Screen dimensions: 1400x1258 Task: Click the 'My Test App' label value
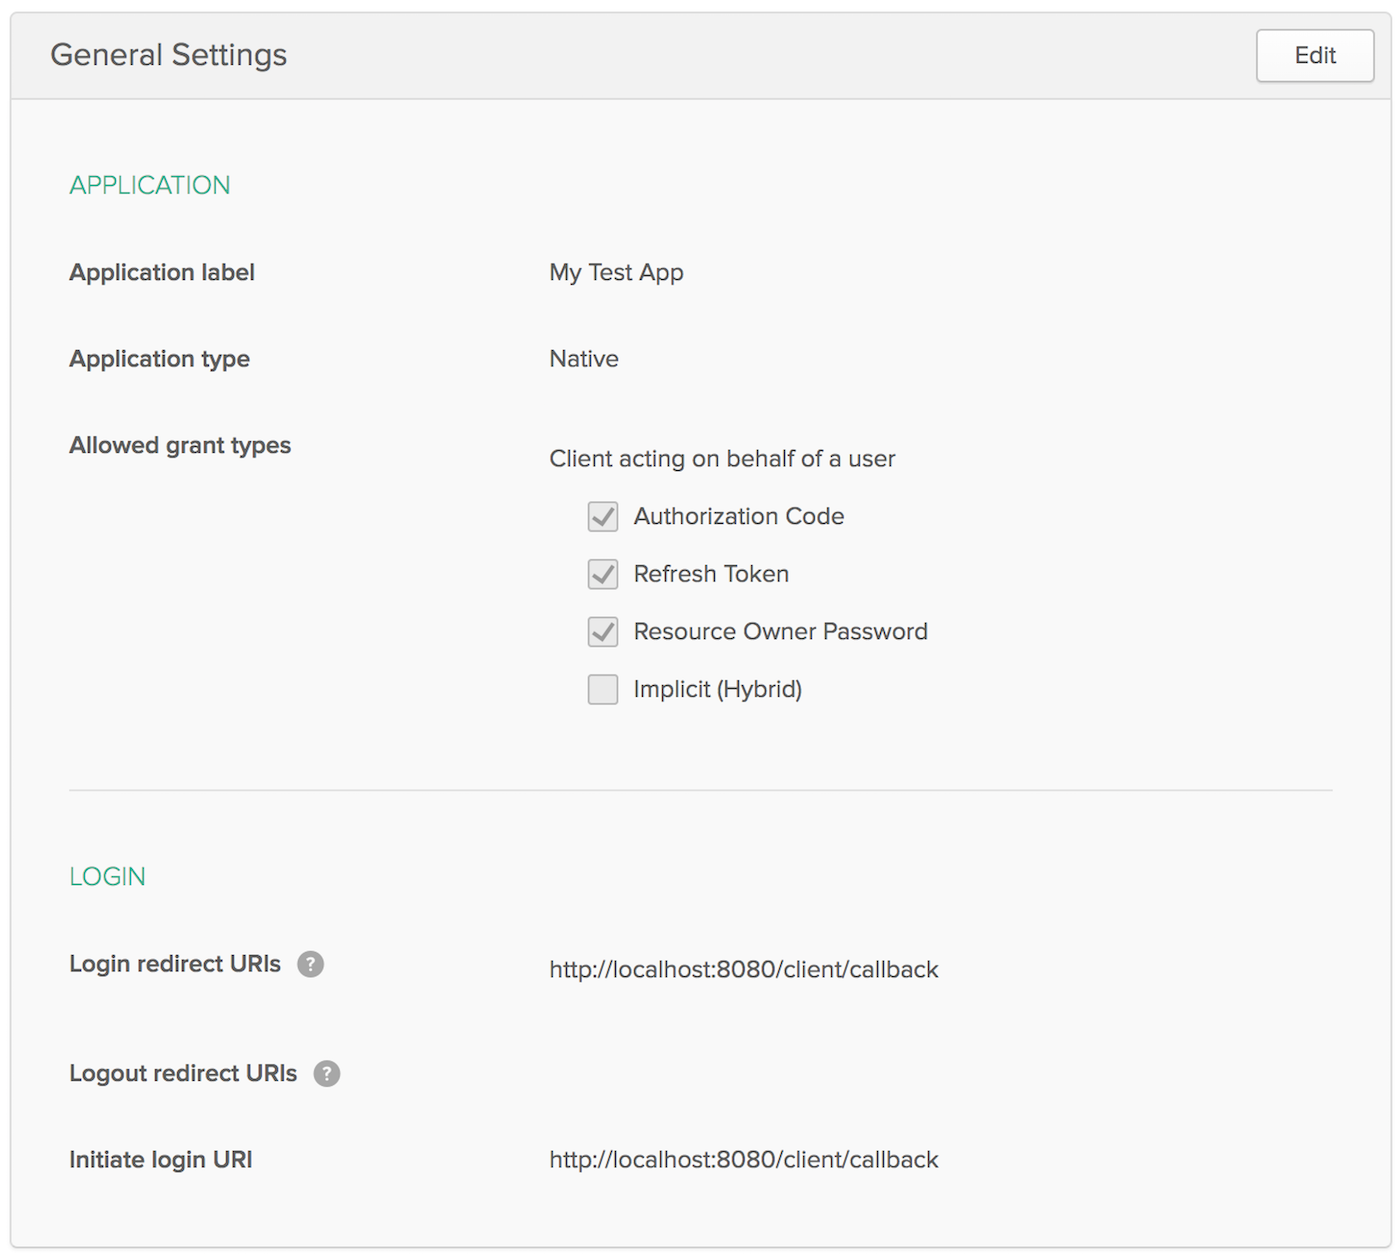coord(616,273)
